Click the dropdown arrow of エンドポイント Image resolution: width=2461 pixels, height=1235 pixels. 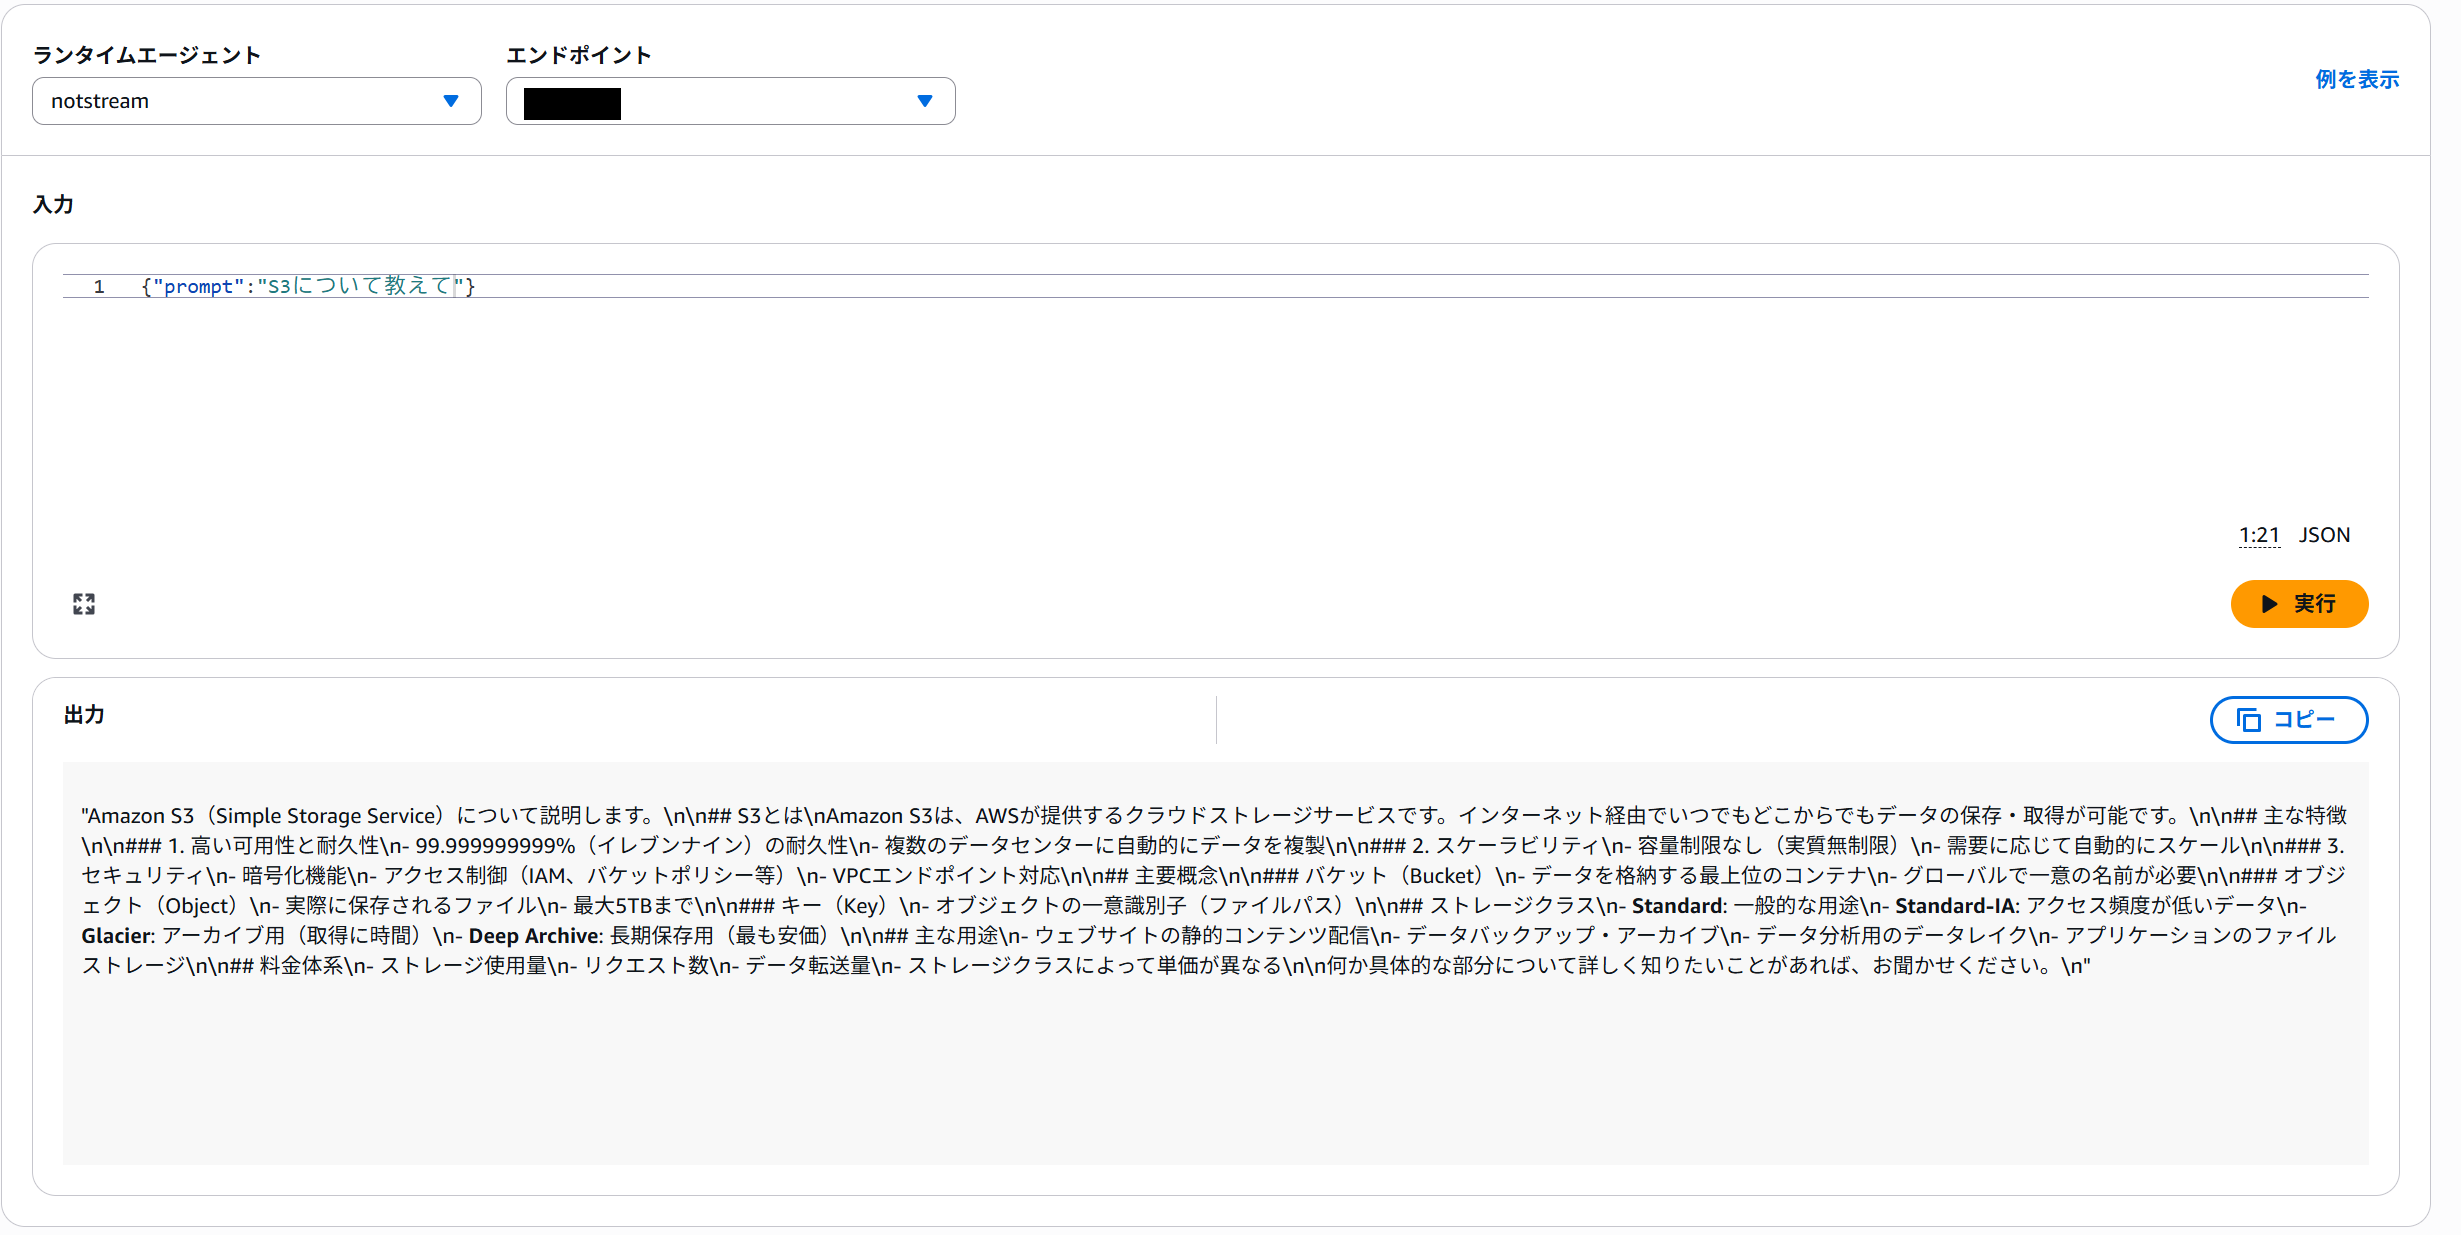pos(924,101)
